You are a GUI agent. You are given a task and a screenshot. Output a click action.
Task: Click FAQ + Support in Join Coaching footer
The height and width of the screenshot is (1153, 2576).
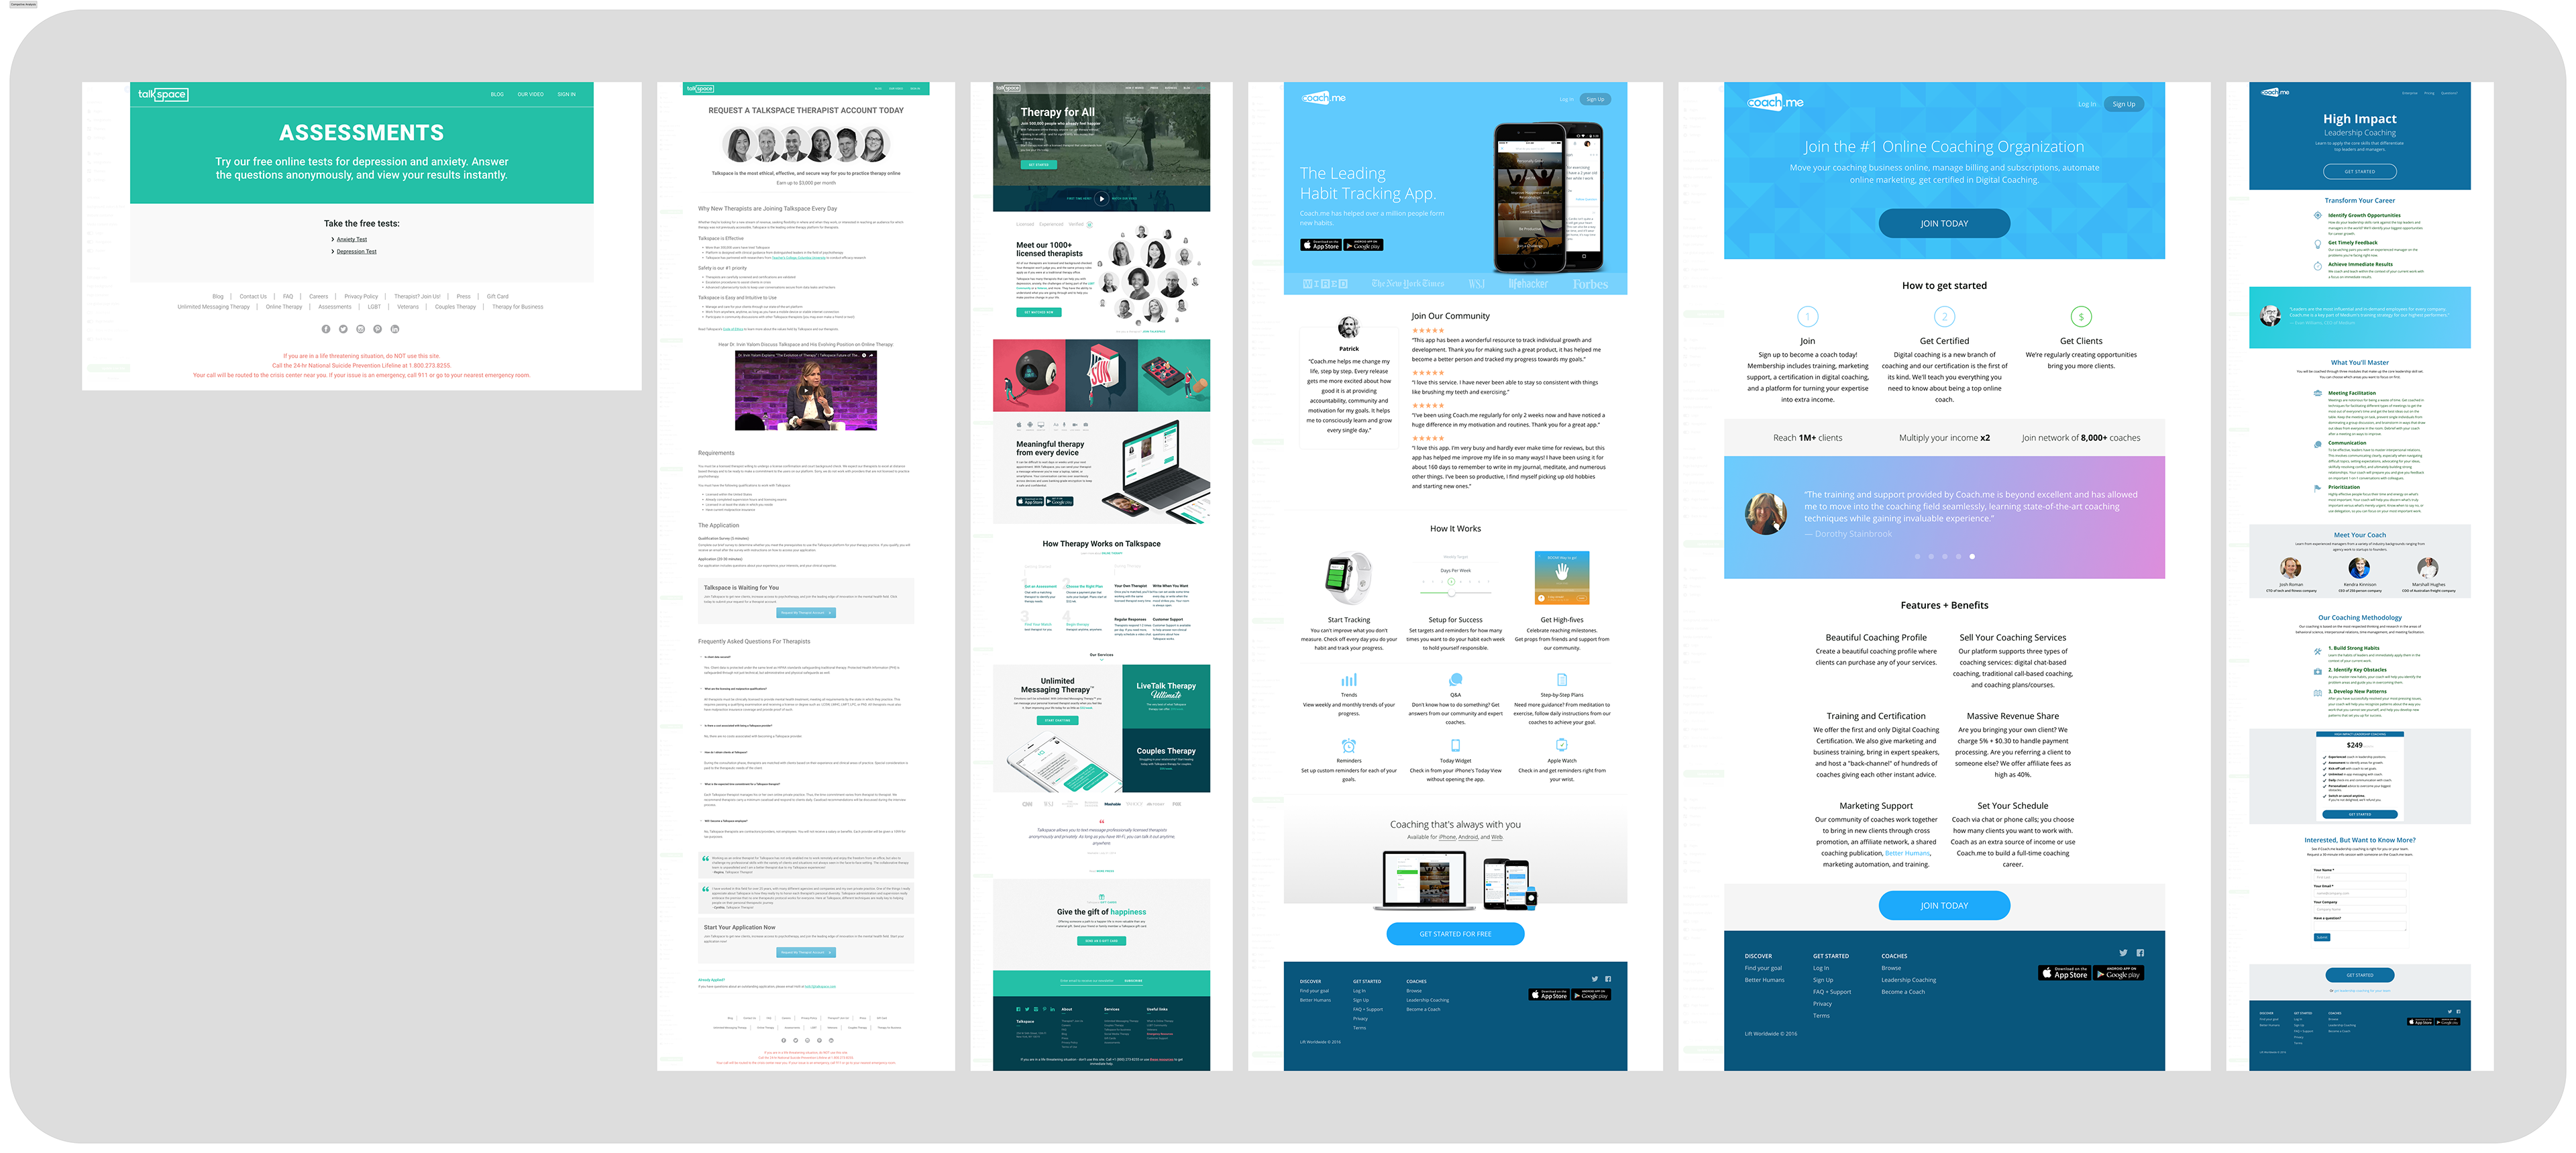click(1832, 992)
